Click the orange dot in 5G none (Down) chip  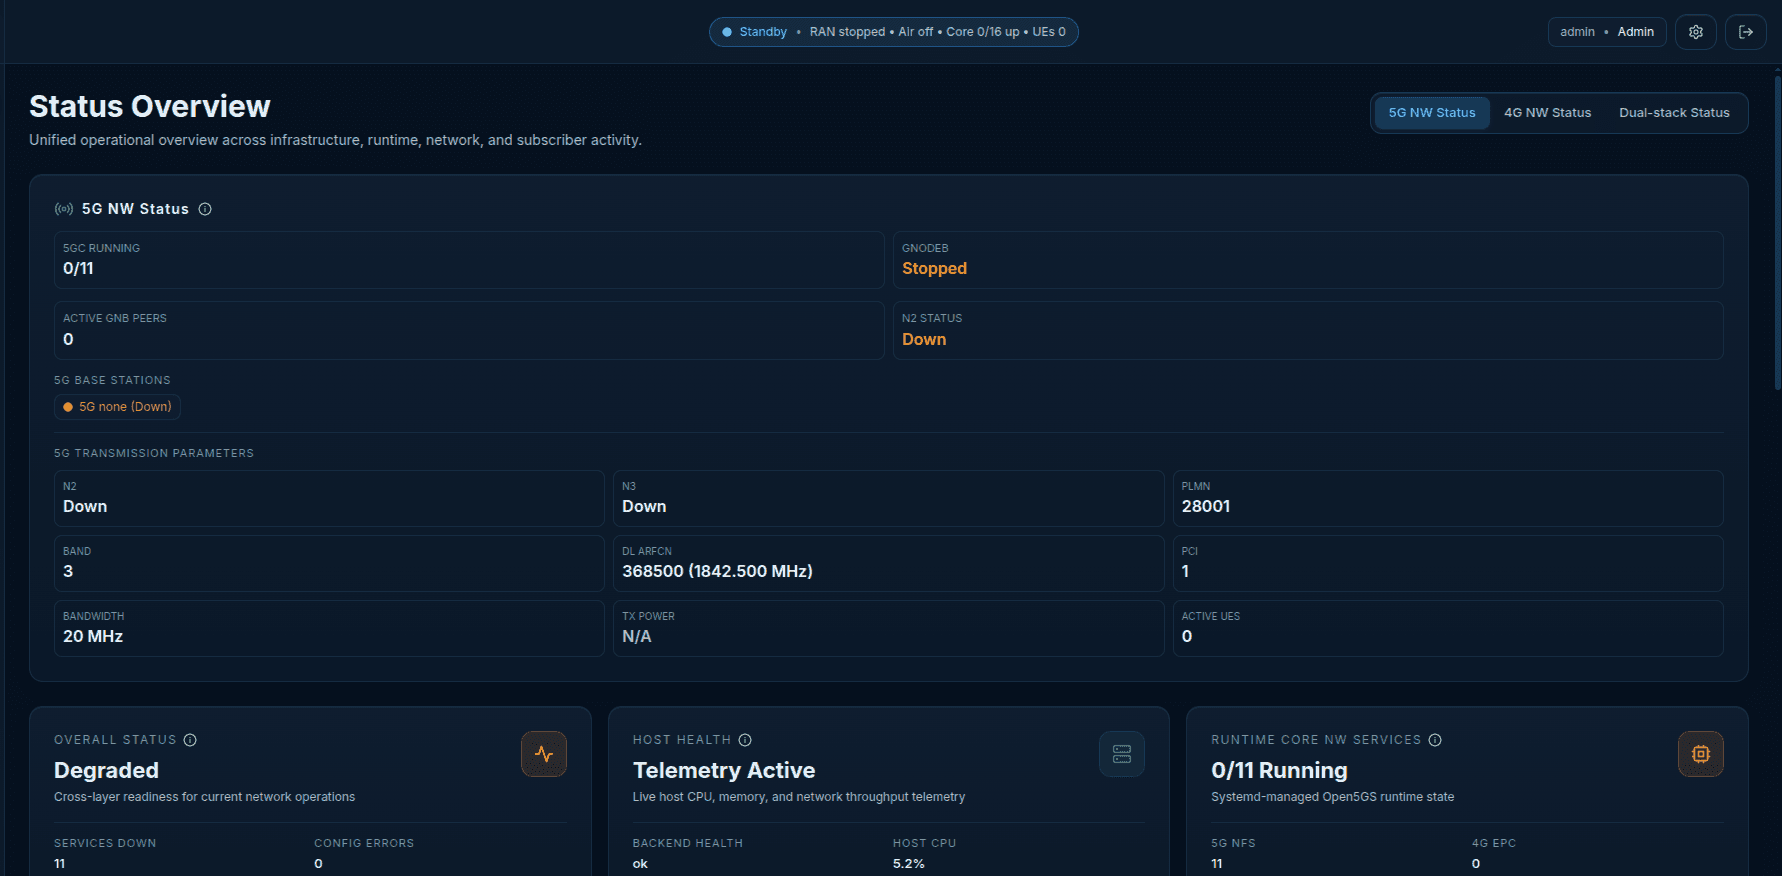[x=68, y=407]
